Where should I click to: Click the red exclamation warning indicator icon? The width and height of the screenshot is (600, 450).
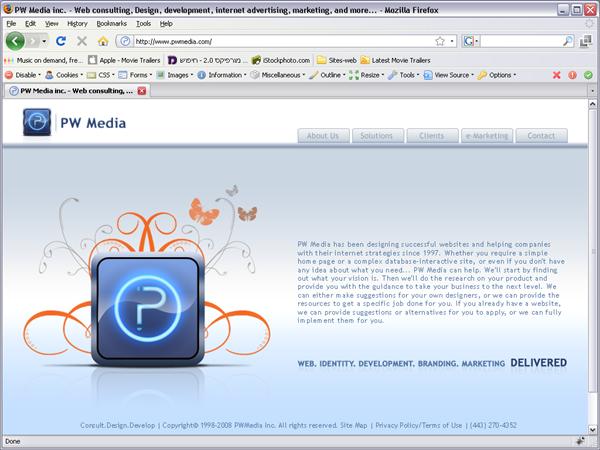click(x=572, y=75)
